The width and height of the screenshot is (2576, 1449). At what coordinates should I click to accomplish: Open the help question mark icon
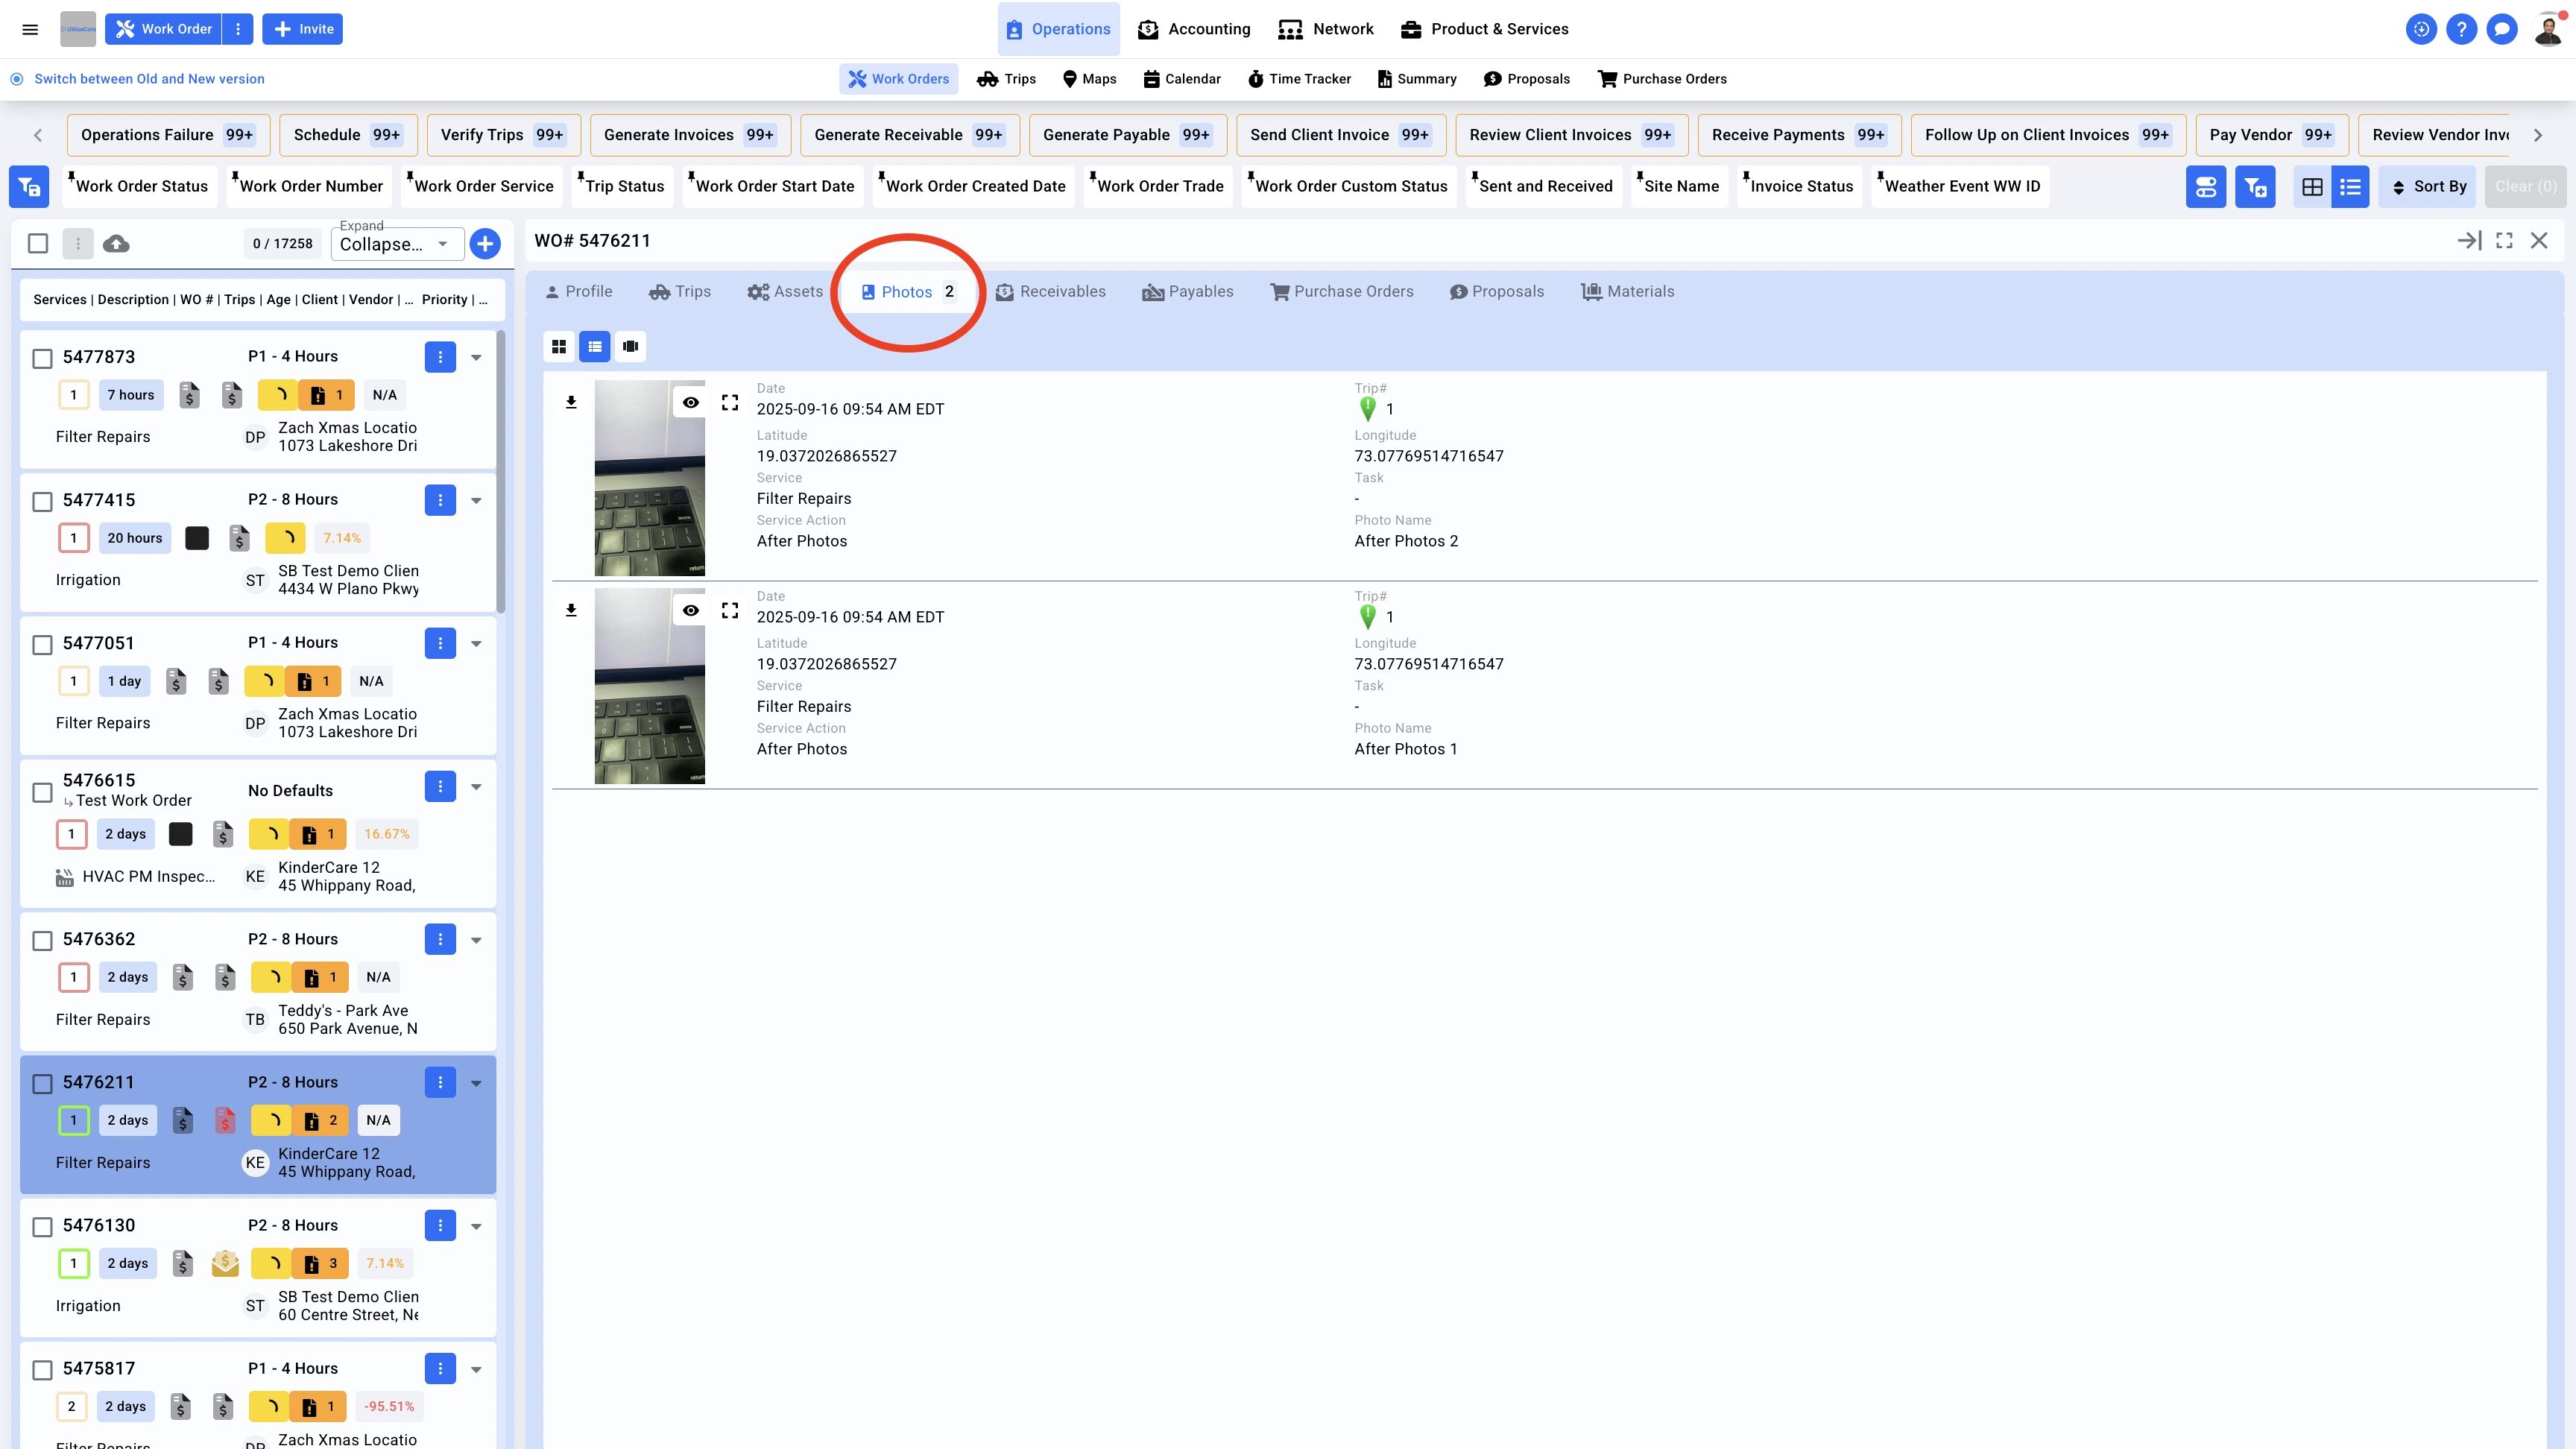click(x=2461, y=29)
